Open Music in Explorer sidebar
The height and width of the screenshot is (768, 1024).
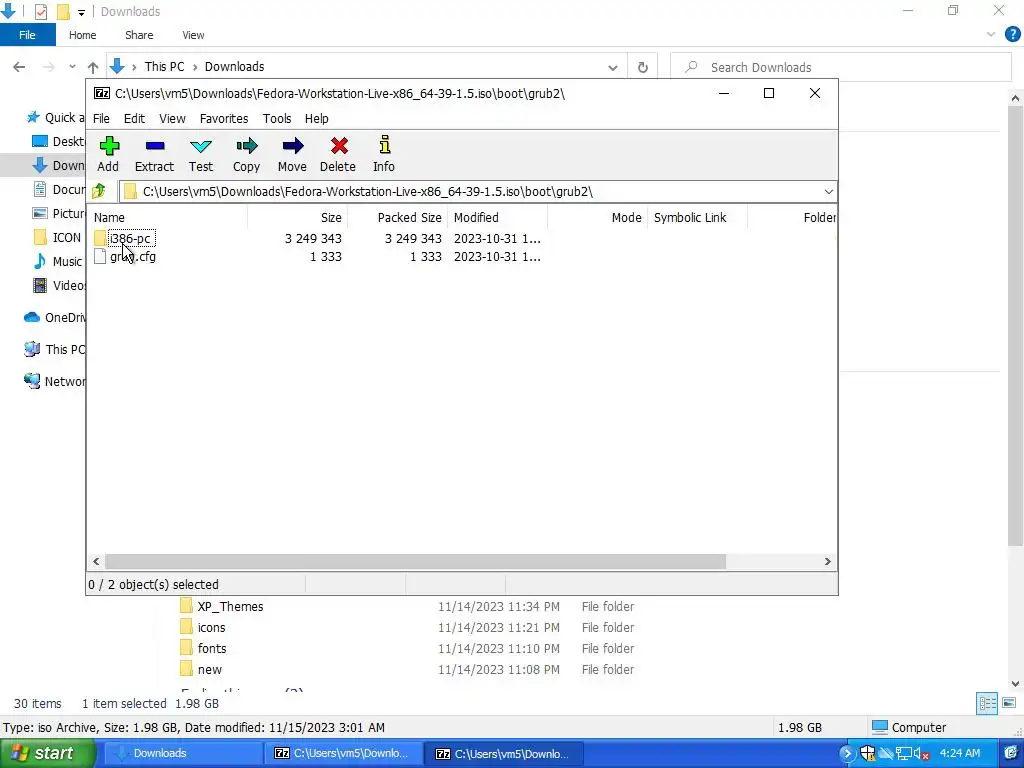pos(58,261)
